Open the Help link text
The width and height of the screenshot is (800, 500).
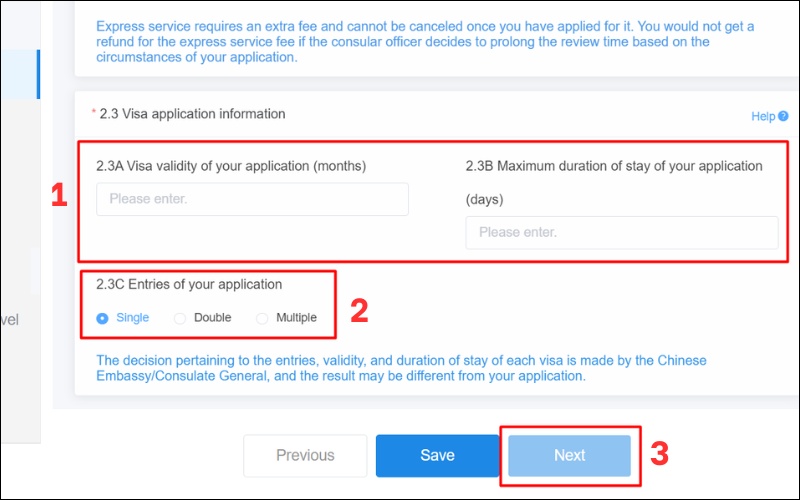pos(762,117)
